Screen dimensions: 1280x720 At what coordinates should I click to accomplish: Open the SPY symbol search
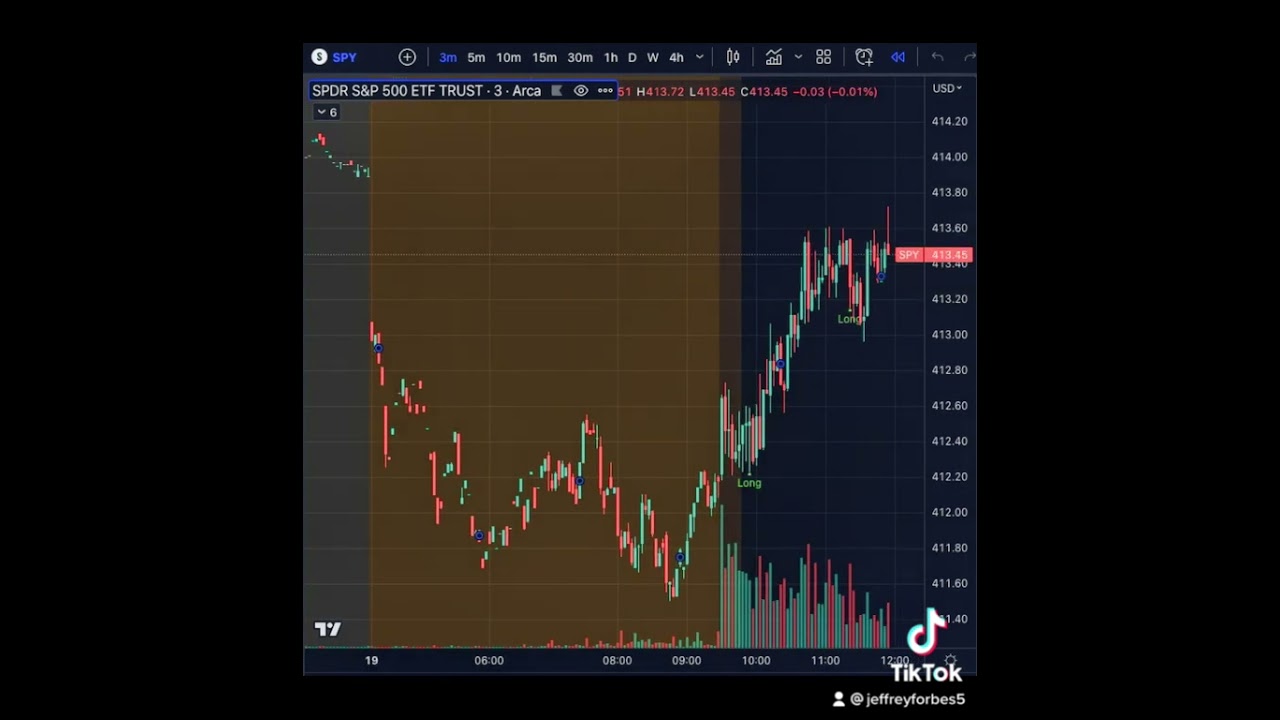334,57
